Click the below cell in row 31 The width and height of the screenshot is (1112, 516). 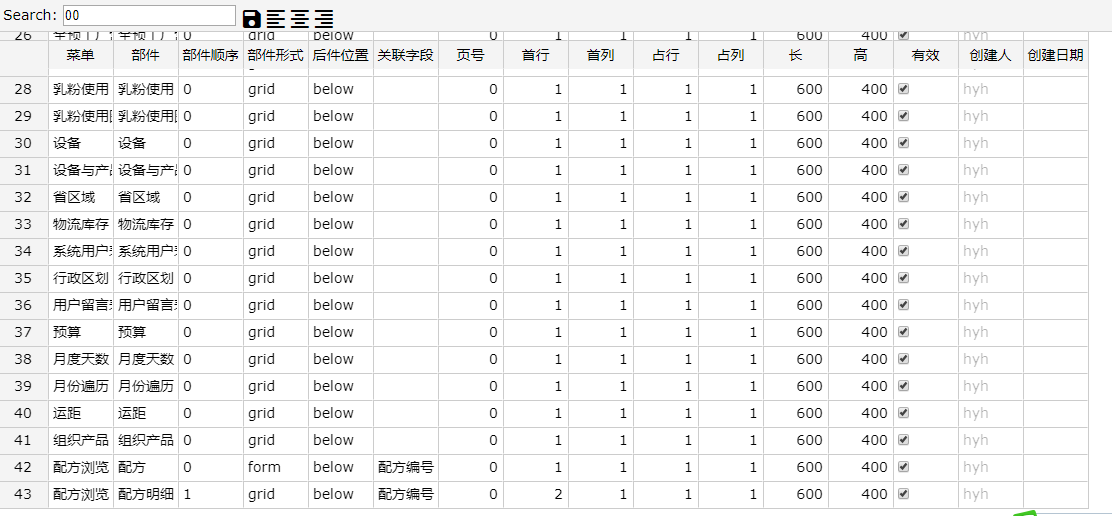click(x=341, y=170)
